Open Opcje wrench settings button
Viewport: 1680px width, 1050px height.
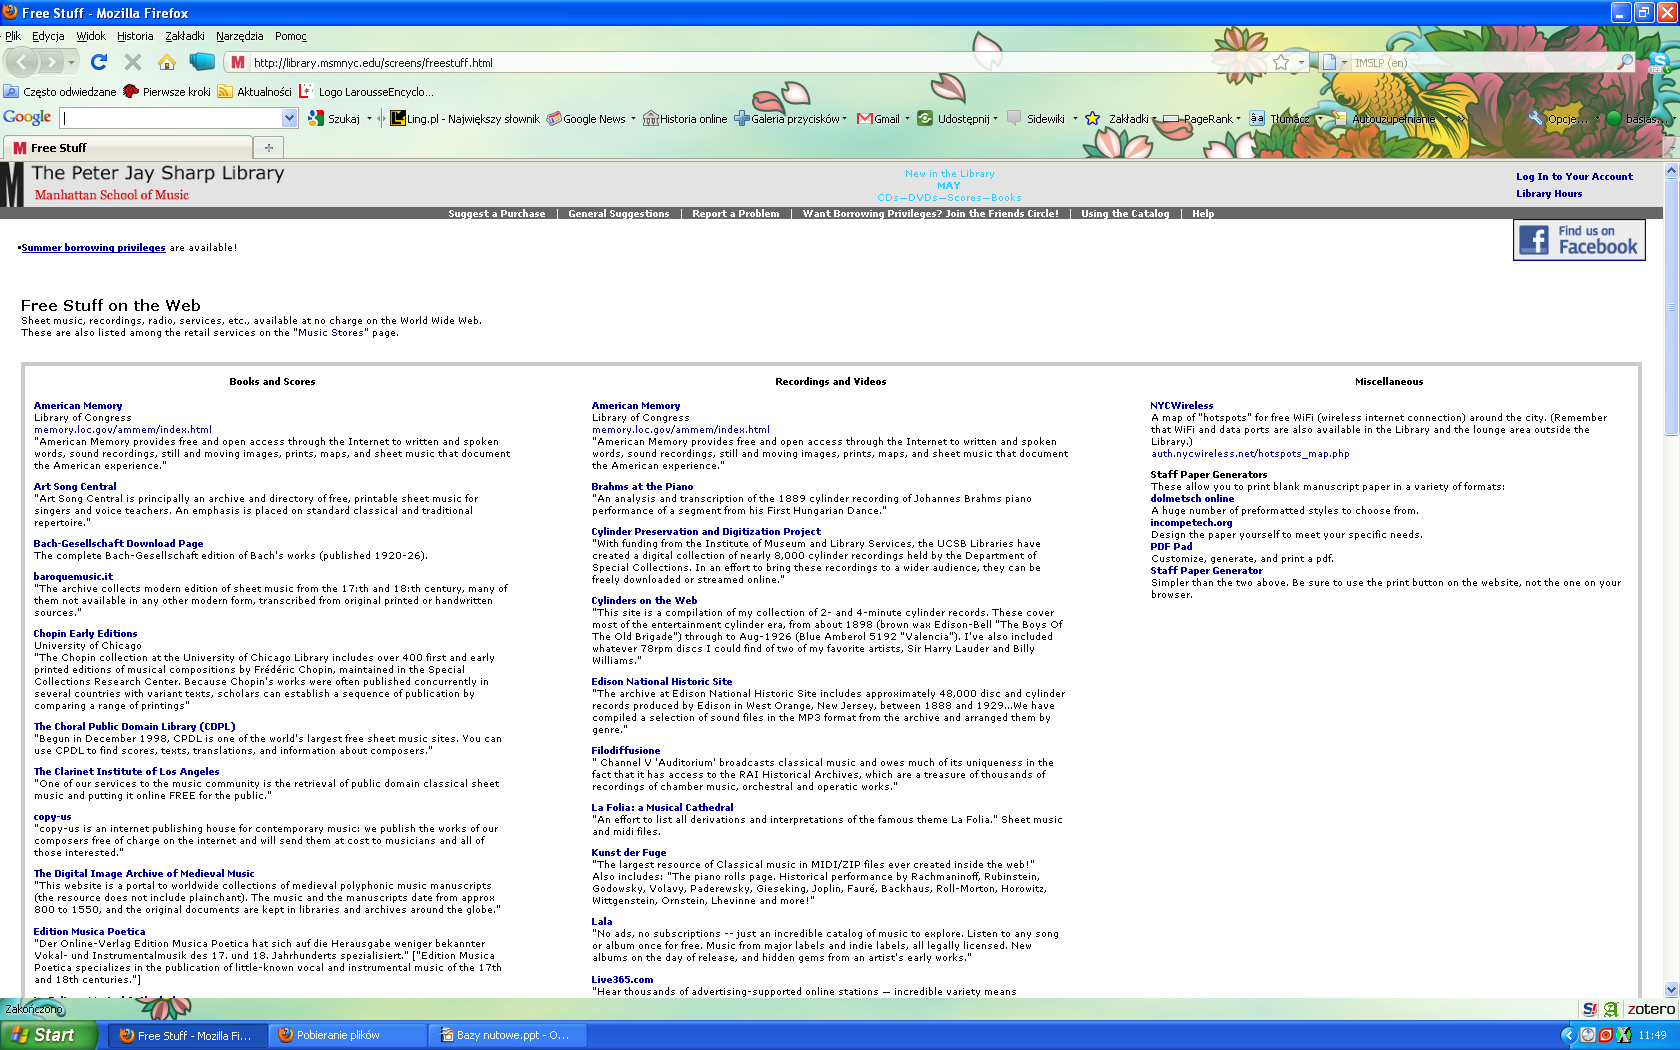[x=1557, y=118]
